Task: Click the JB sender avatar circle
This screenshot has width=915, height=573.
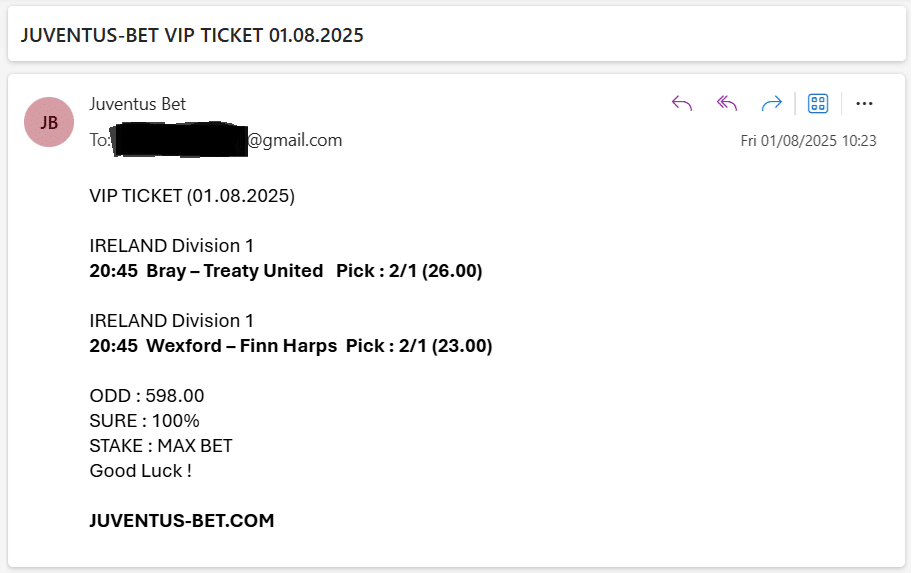Action: point(49,122)
